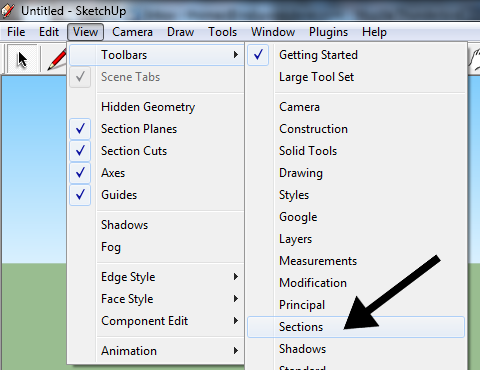The width and height of the screenshot is (480, 370).
Task: Enable the Measurements toolbar
Action: pos(356,261)
